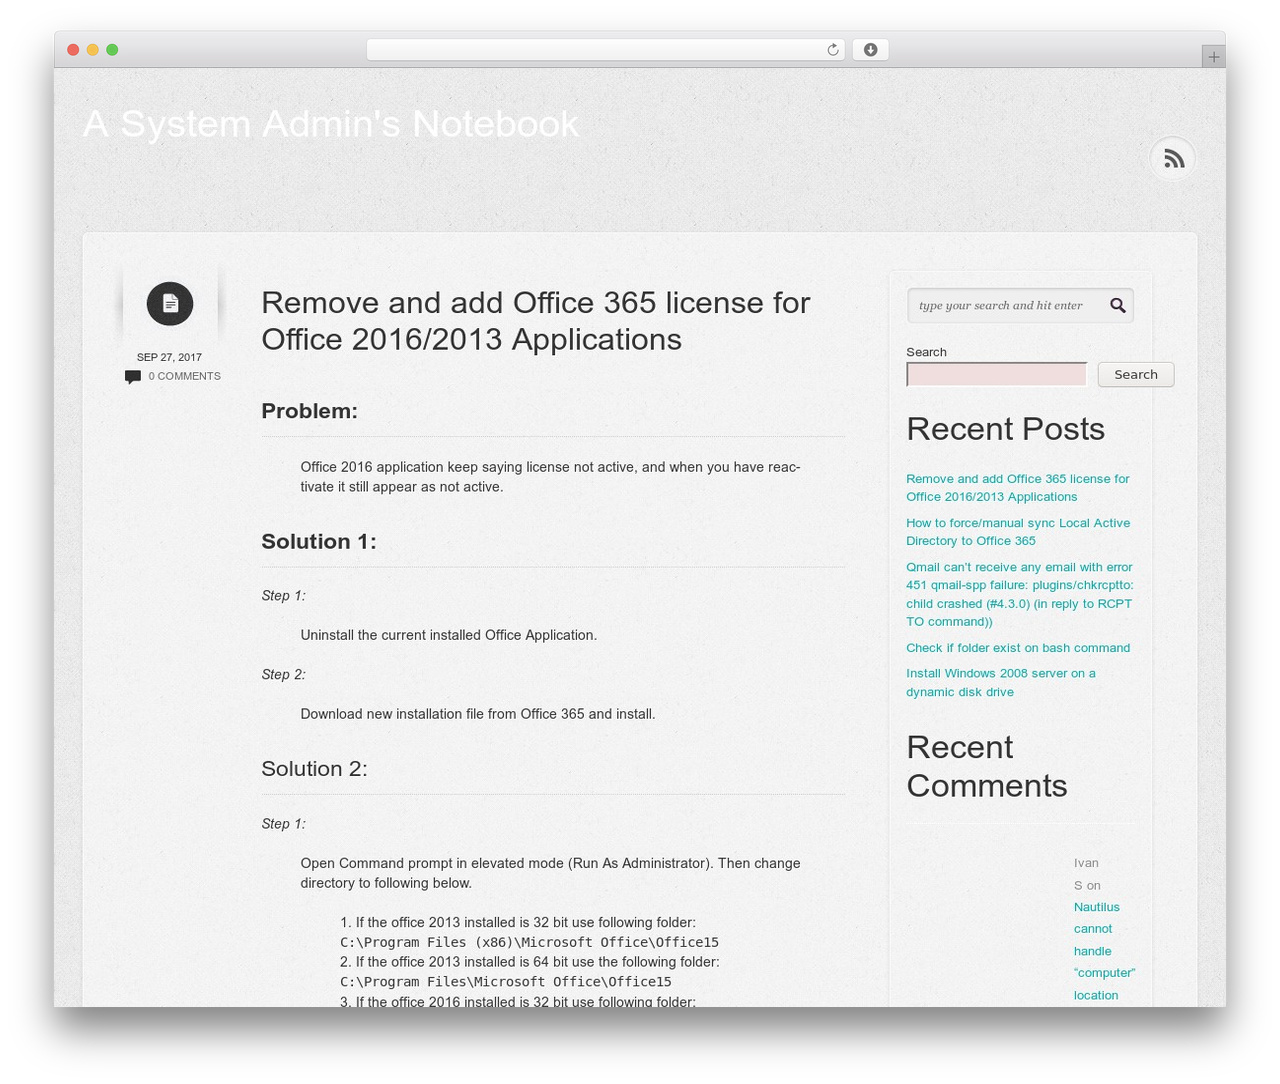Click the browser address bar
The image size is (1280, 1084).
click(606, 50)
